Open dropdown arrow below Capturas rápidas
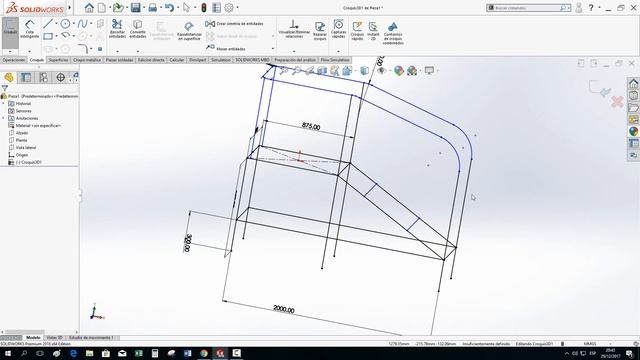This screenshot has height=360, width=640. [338, 51]
